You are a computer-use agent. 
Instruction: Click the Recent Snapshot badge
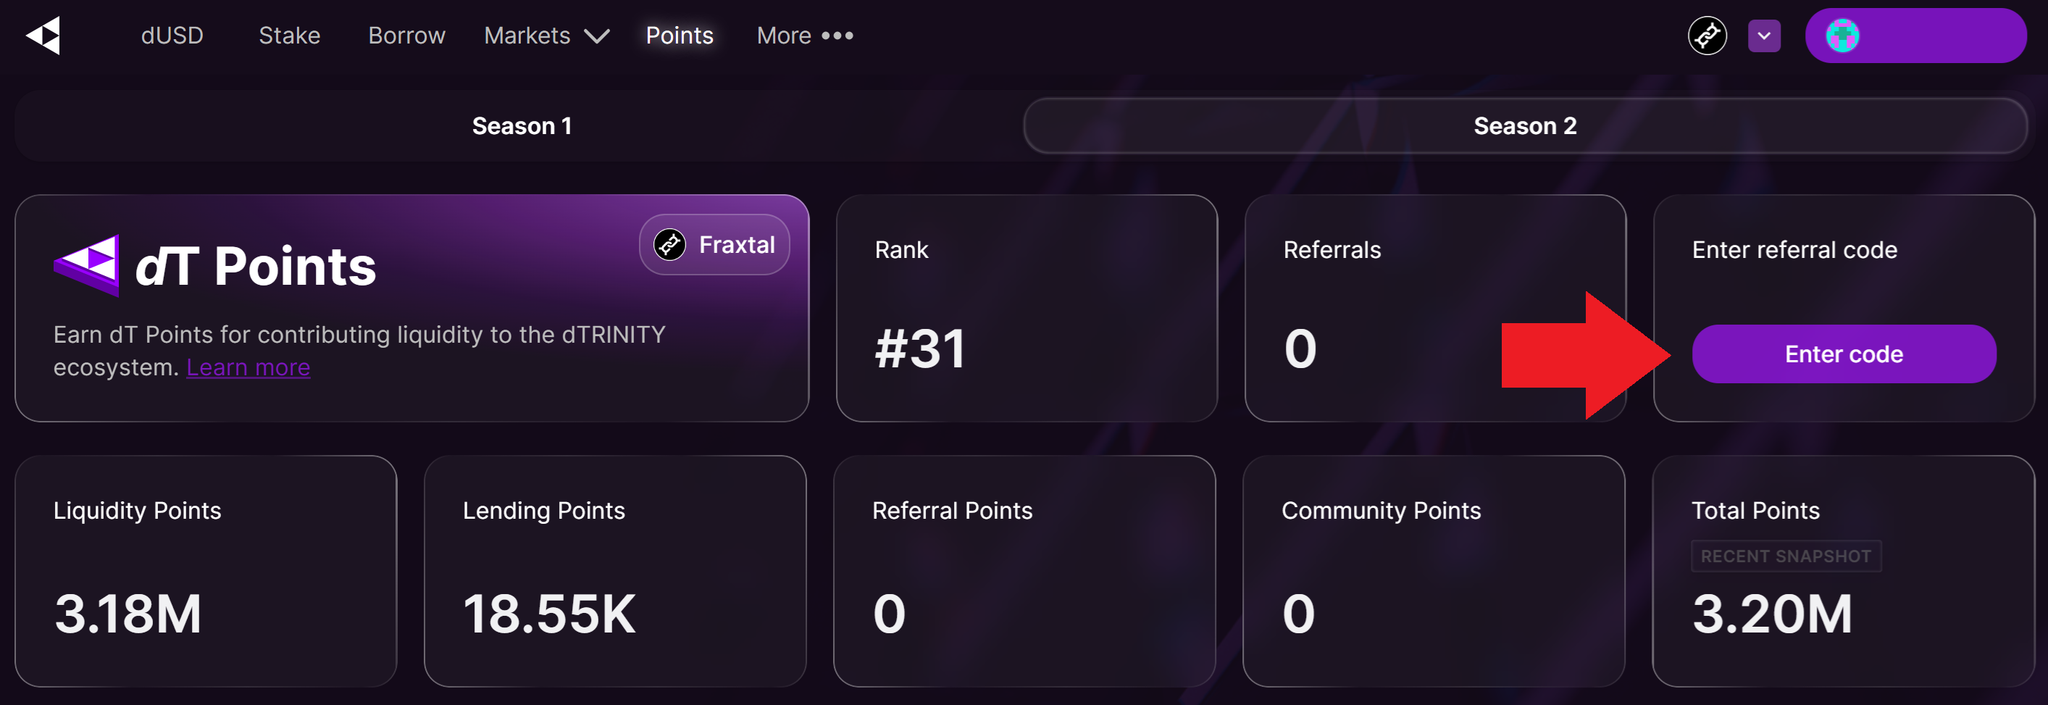tap(1785, 556)
